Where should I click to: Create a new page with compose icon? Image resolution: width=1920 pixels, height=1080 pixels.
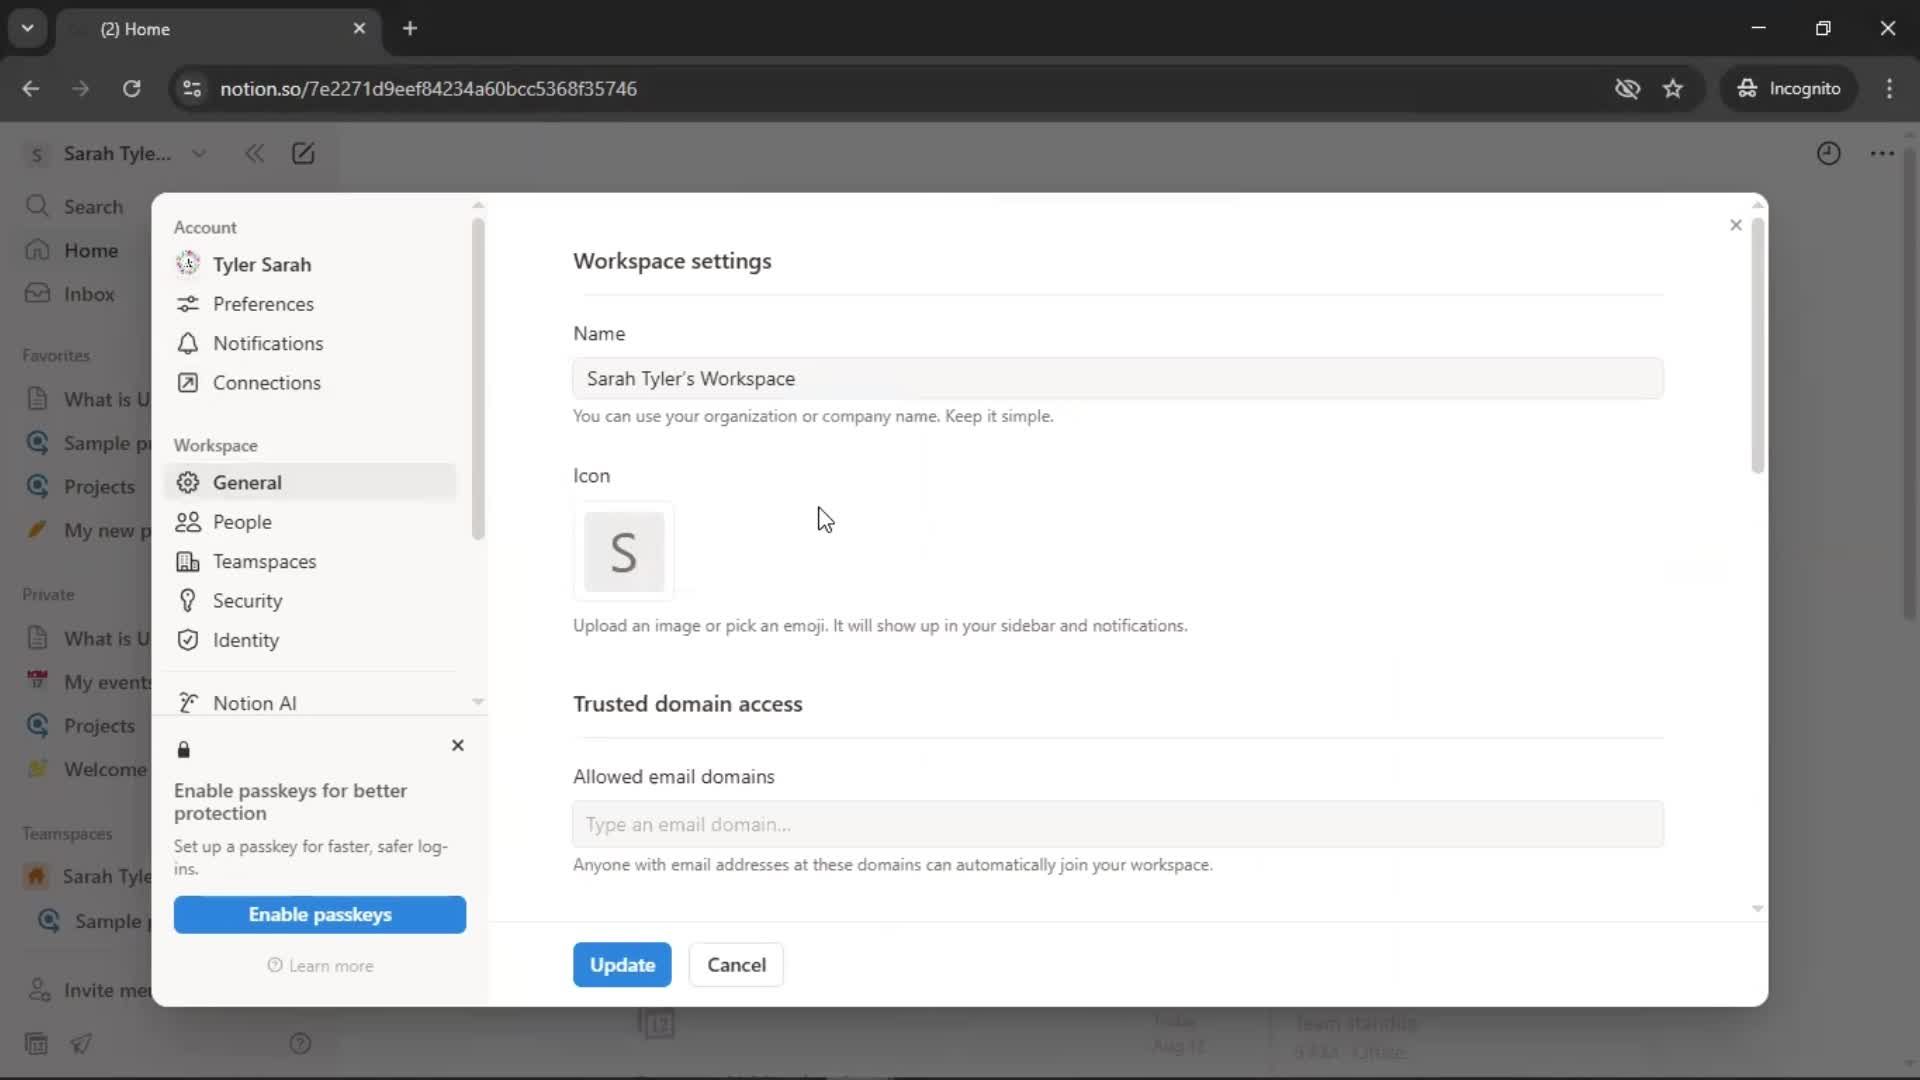[303, 154]
